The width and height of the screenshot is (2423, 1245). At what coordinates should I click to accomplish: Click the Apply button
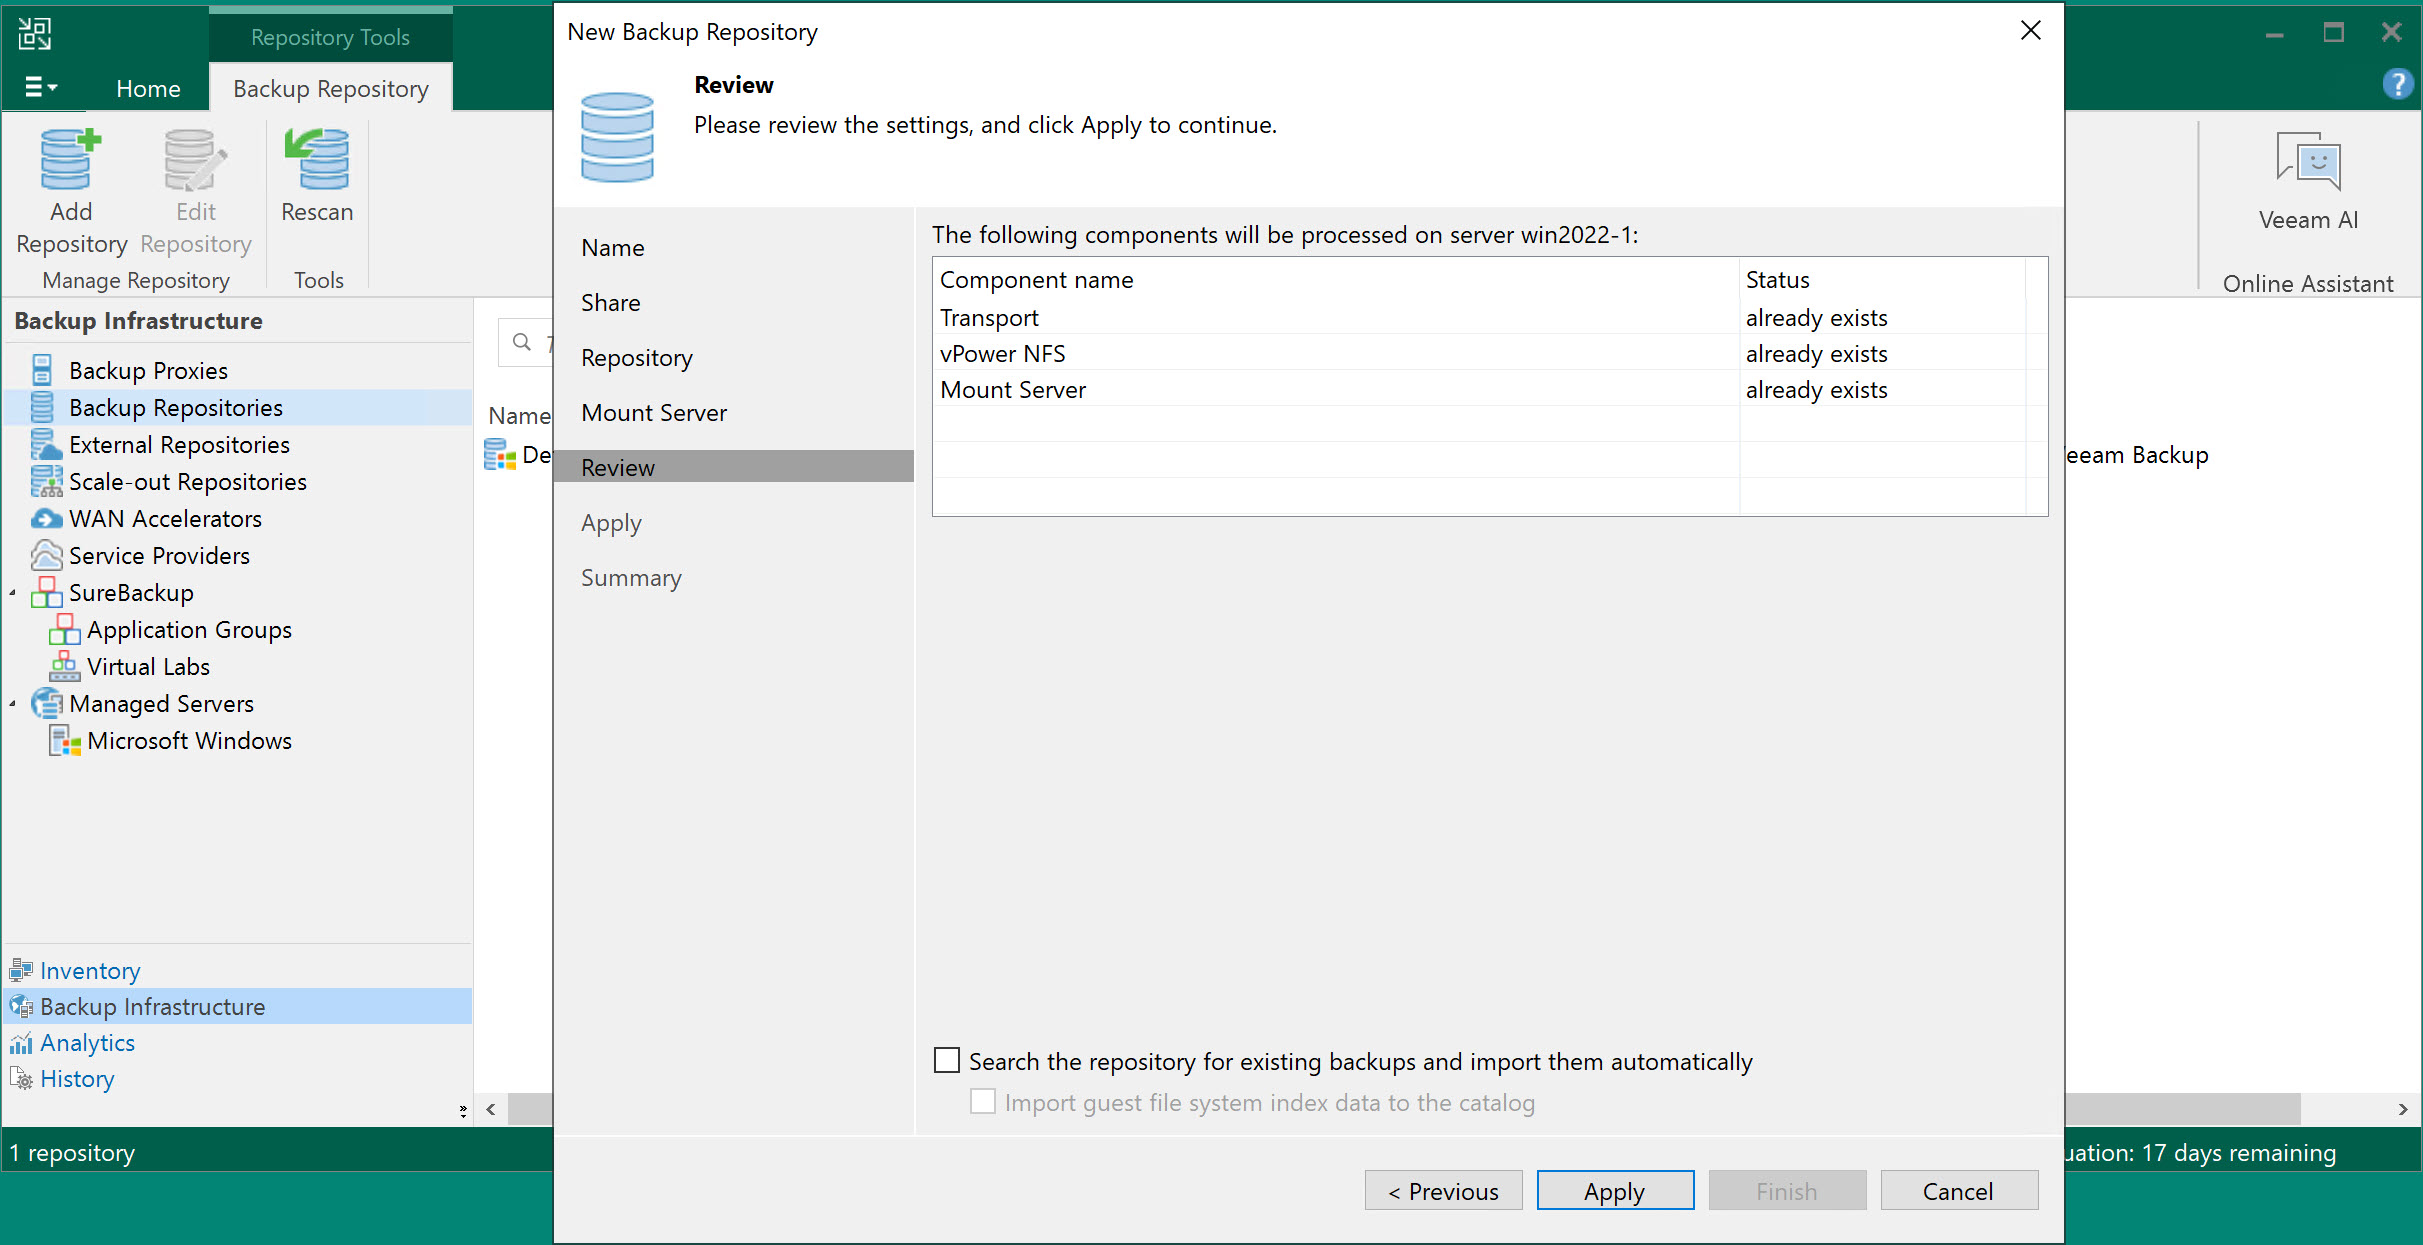tap(1614, 1191)
